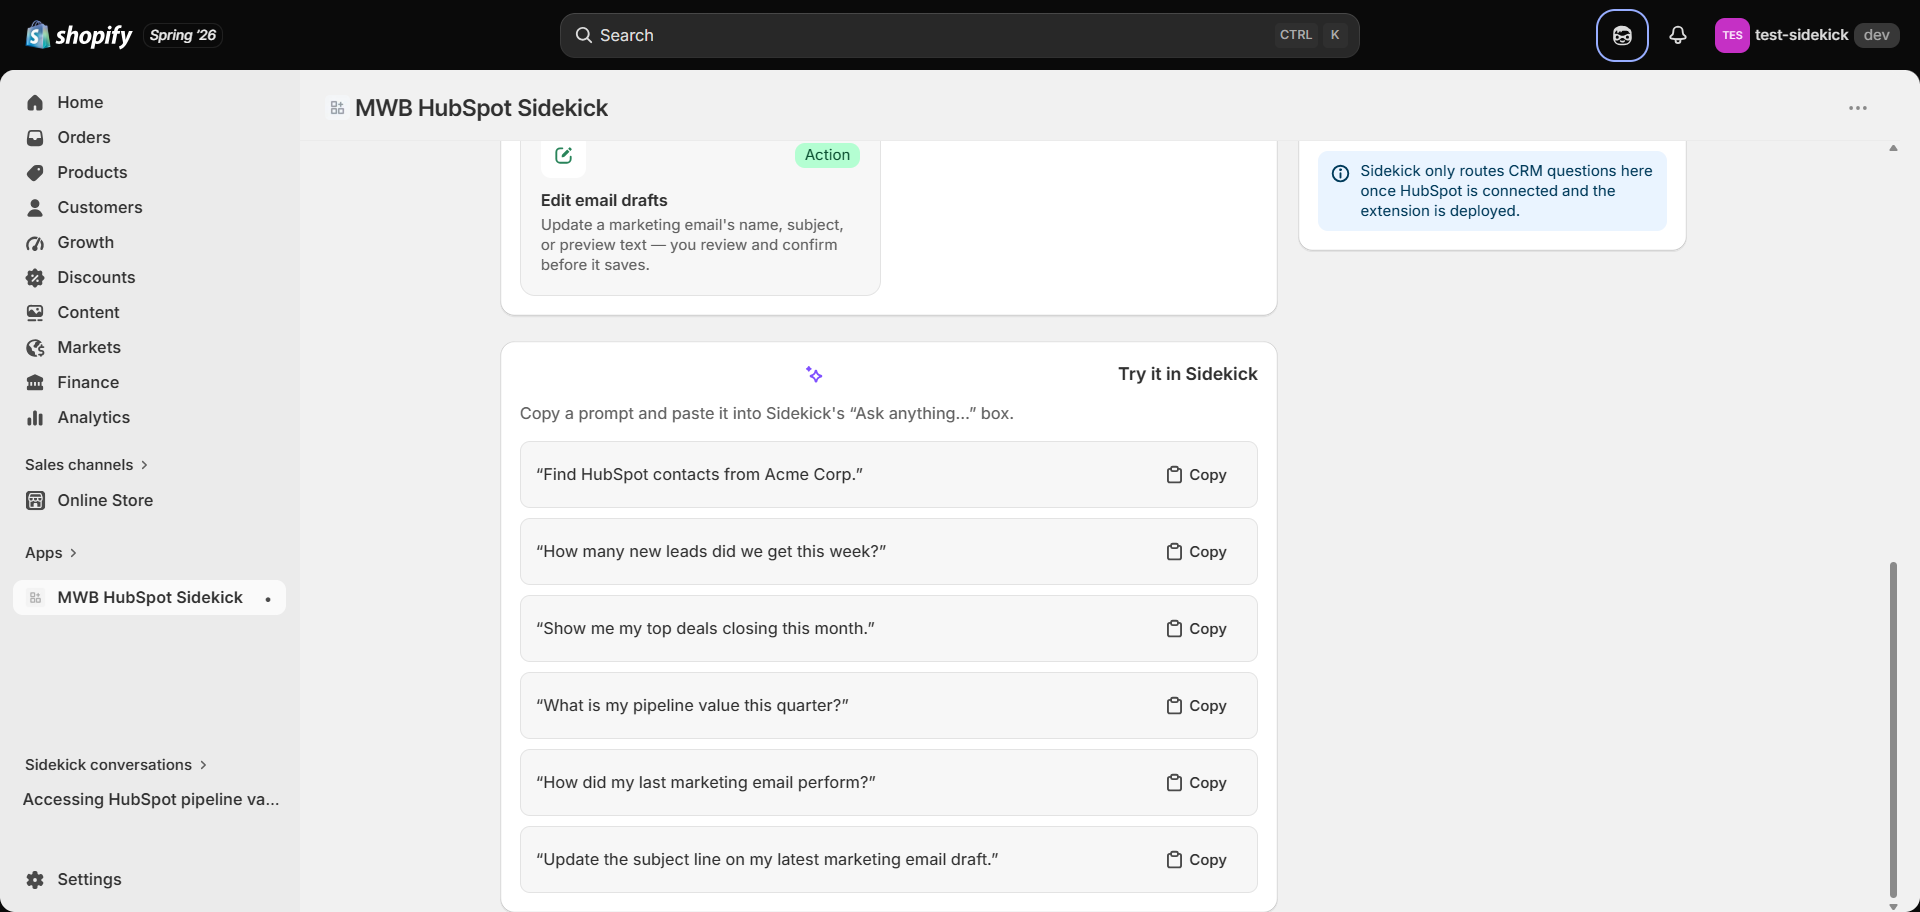Click the scroll up arrow
This screenshot has height=912, width=1920.
(x=1893, y=148)
